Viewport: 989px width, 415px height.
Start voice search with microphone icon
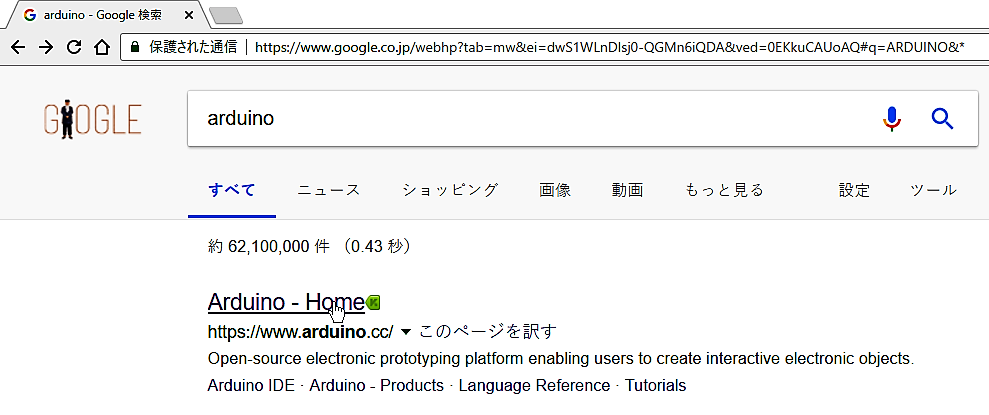(x=891, y=118)
